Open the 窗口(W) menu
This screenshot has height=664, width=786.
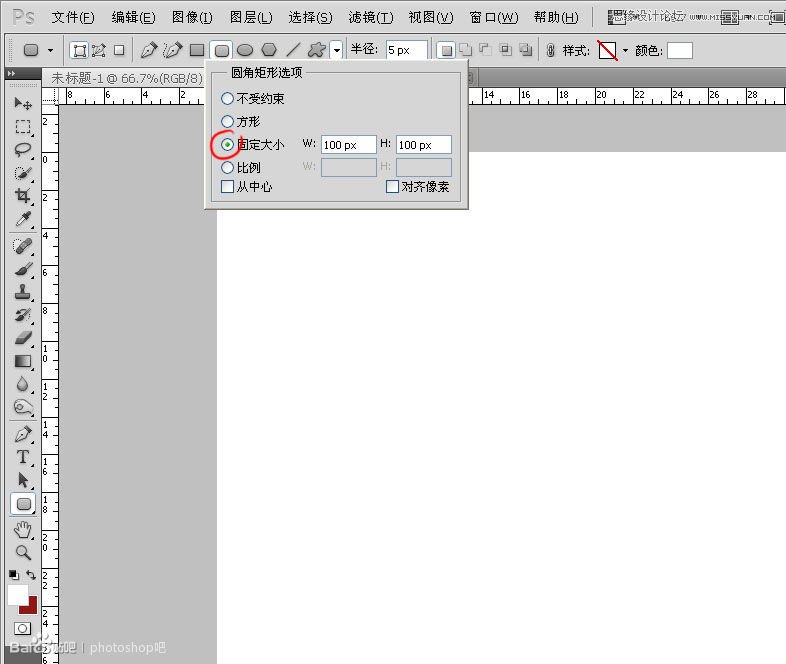pos(494,18)
